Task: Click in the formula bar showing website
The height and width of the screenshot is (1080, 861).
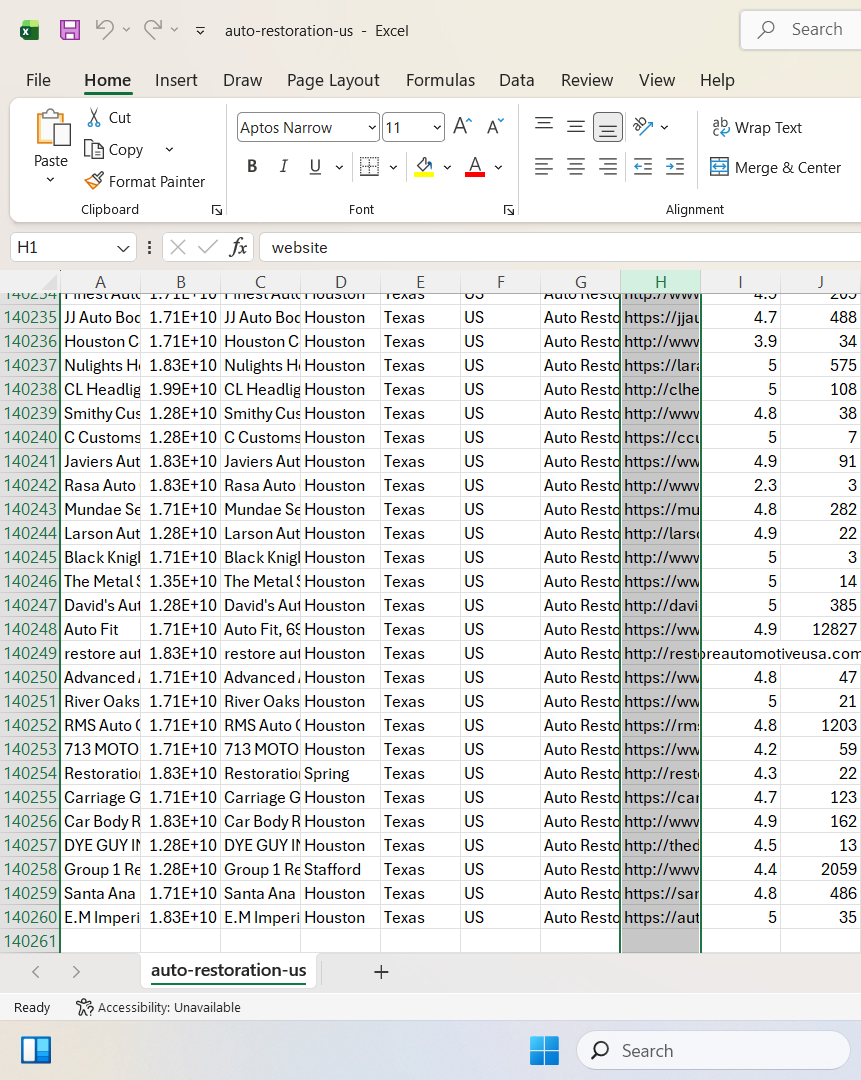Action: 559,247
